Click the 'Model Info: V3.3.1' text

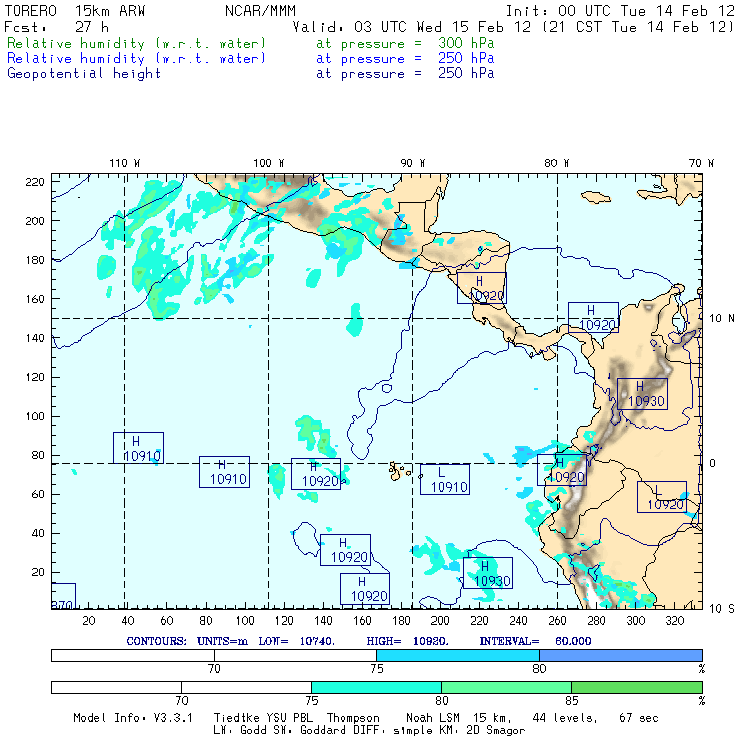(133, 718)
